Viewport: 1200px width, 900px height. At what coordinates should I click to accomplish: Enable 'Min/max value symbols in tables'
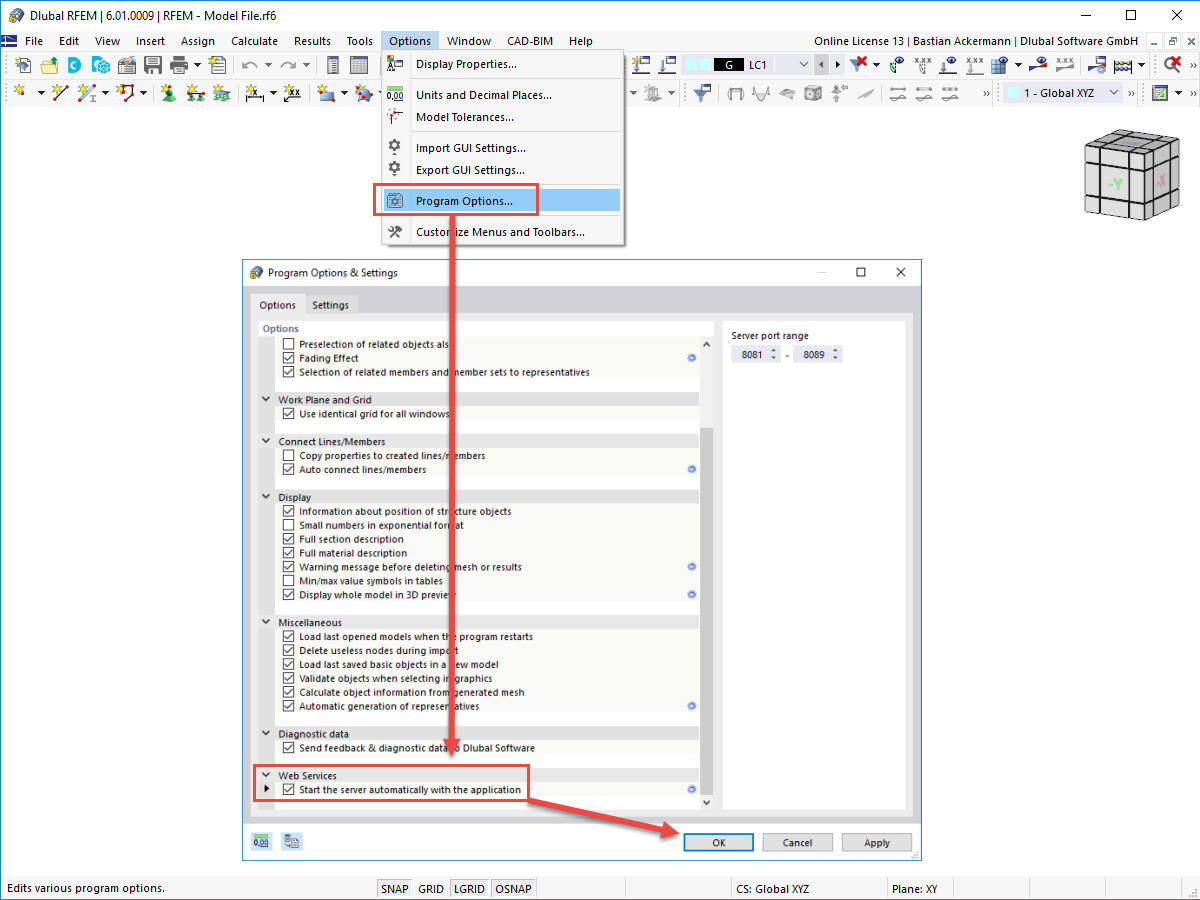click(x=289, y=579)
